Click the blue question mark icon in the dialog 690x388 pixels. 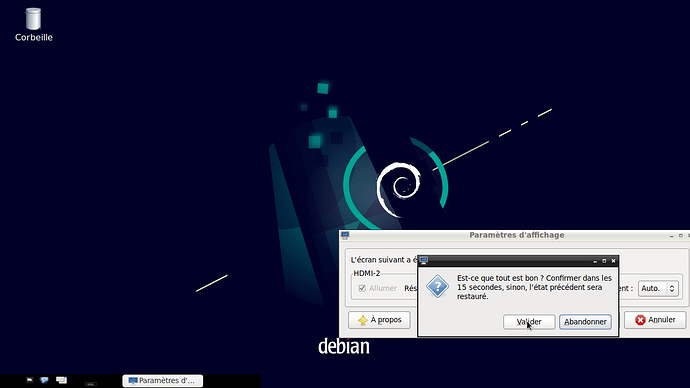(437, 286)
